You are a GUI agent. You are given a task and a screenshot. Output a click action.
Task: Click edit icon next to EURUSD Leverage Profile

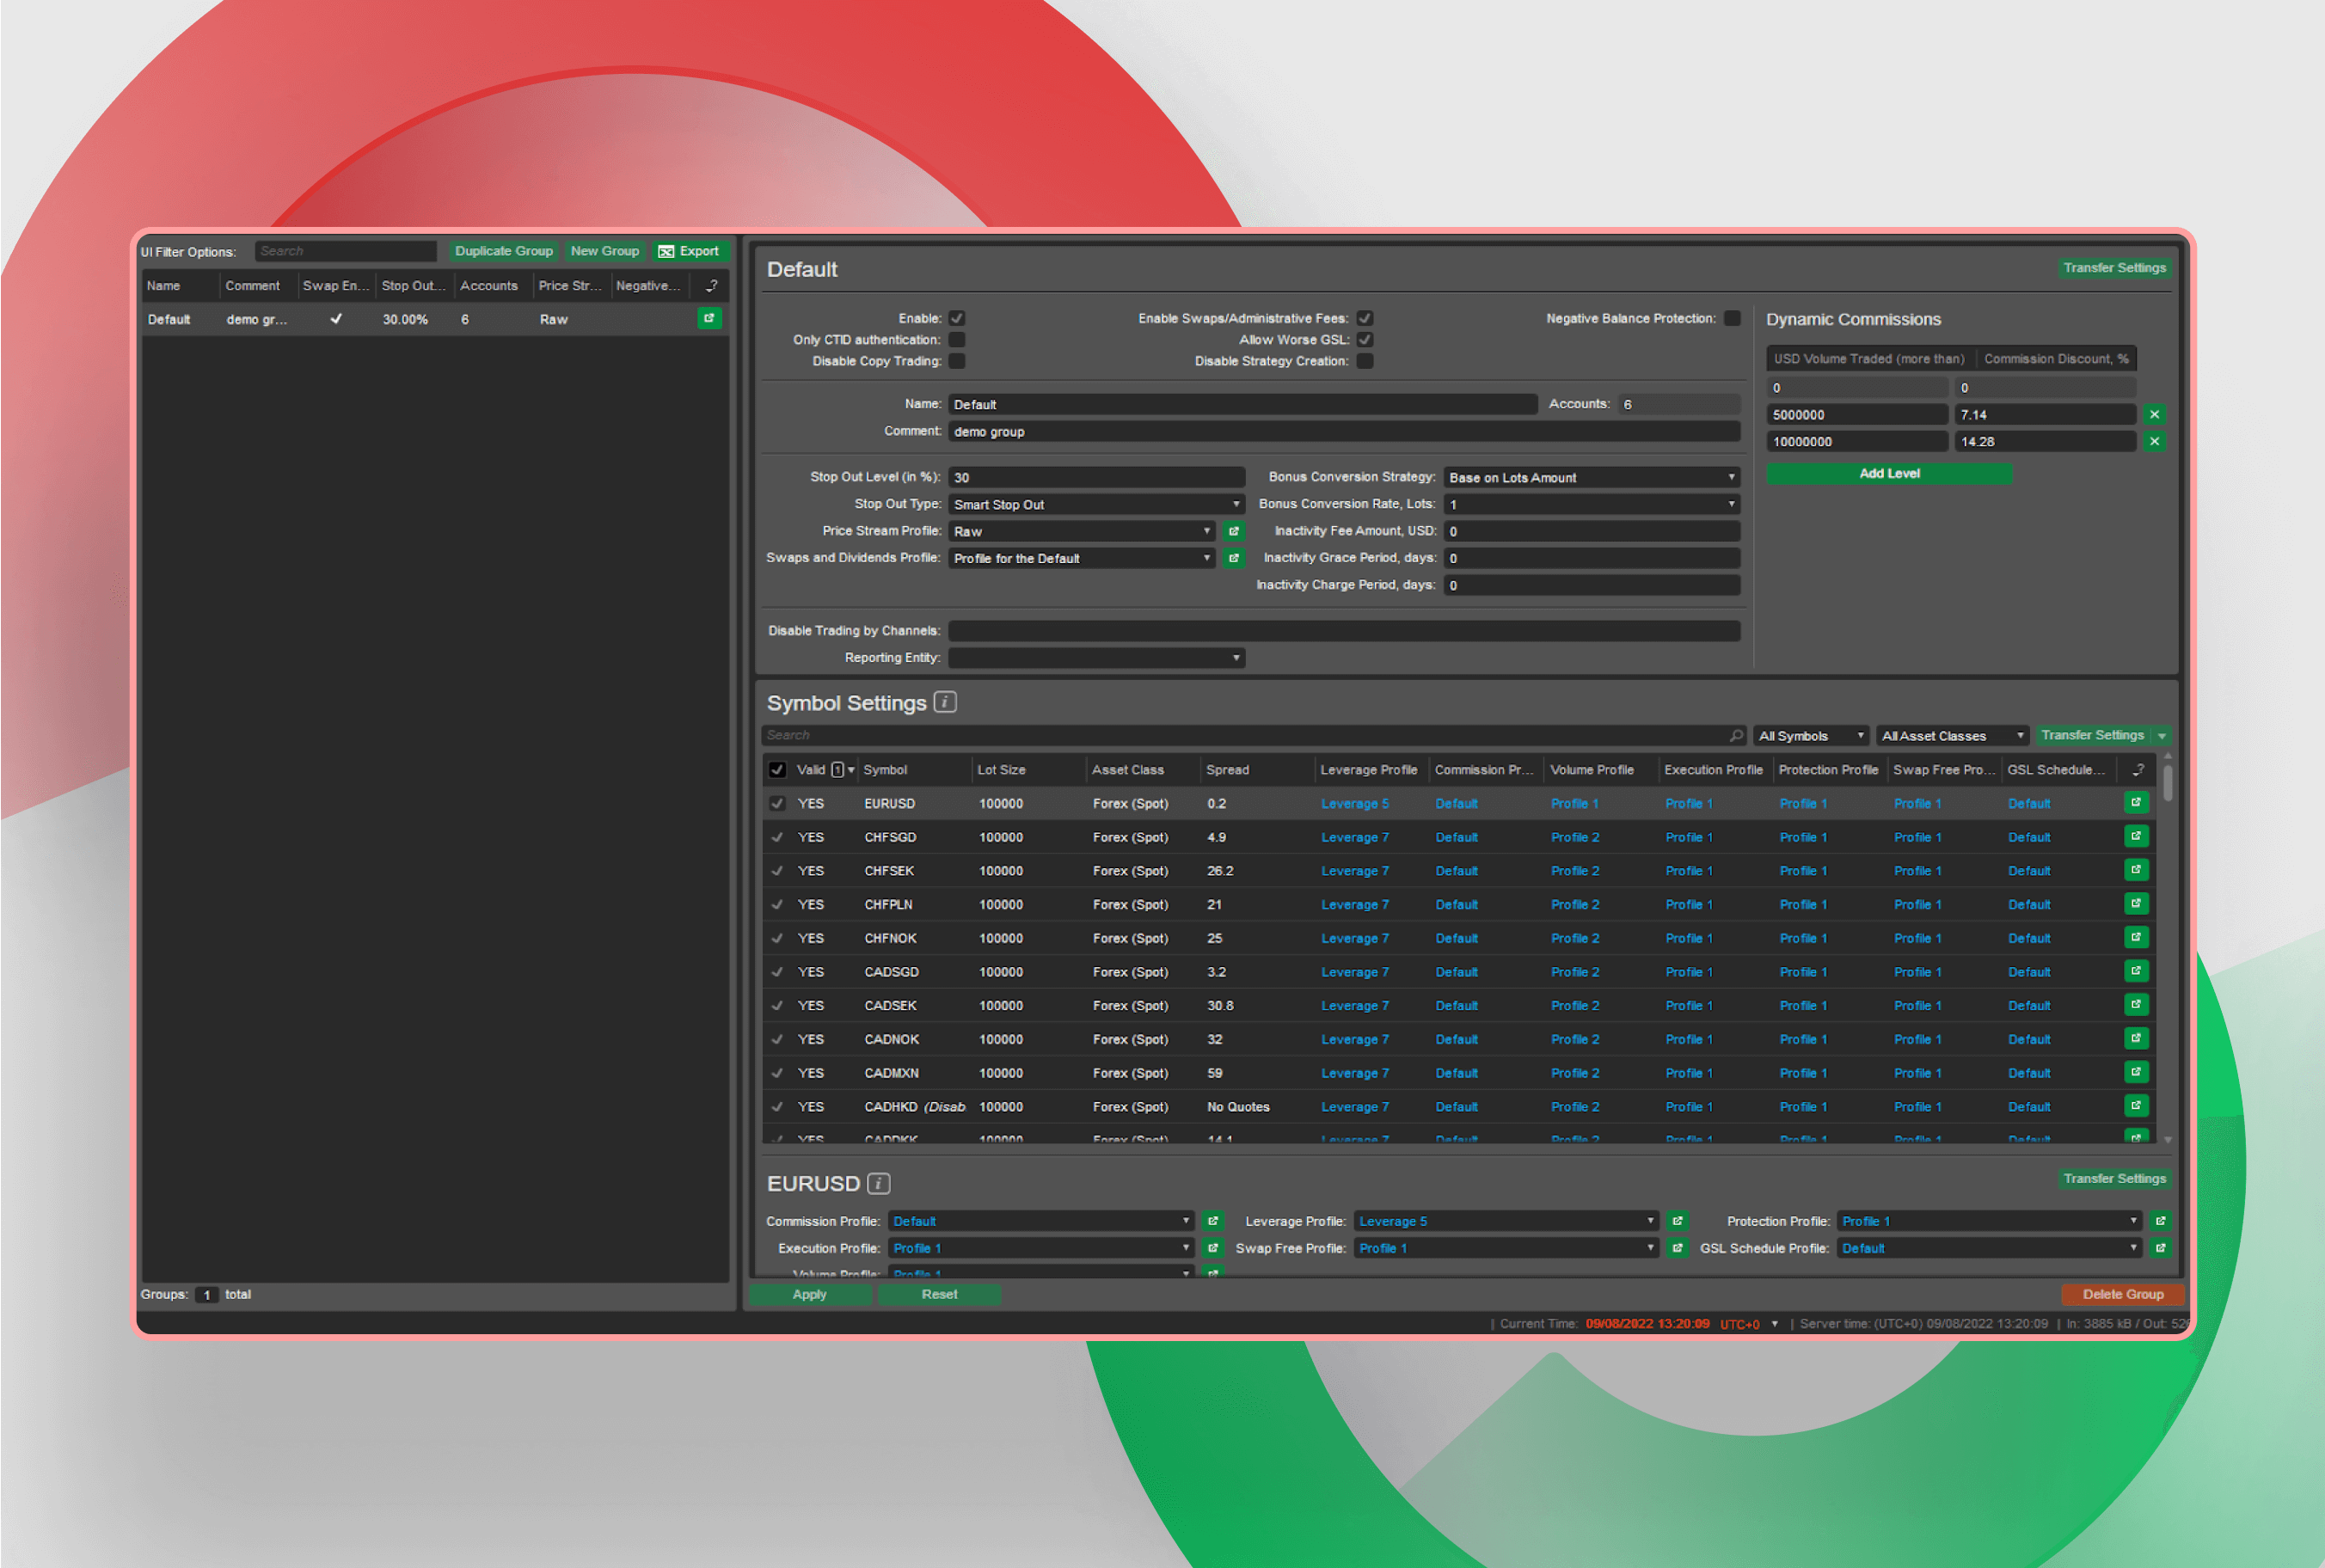(1674, 1220)
